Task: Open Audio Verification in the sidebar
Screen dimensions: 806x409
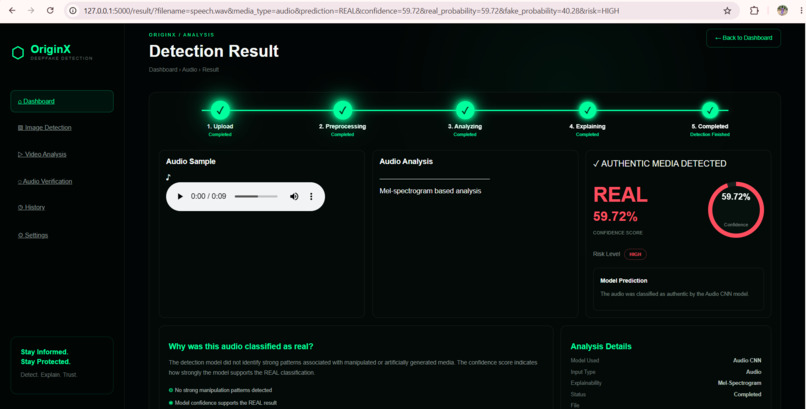Action: 45,181
